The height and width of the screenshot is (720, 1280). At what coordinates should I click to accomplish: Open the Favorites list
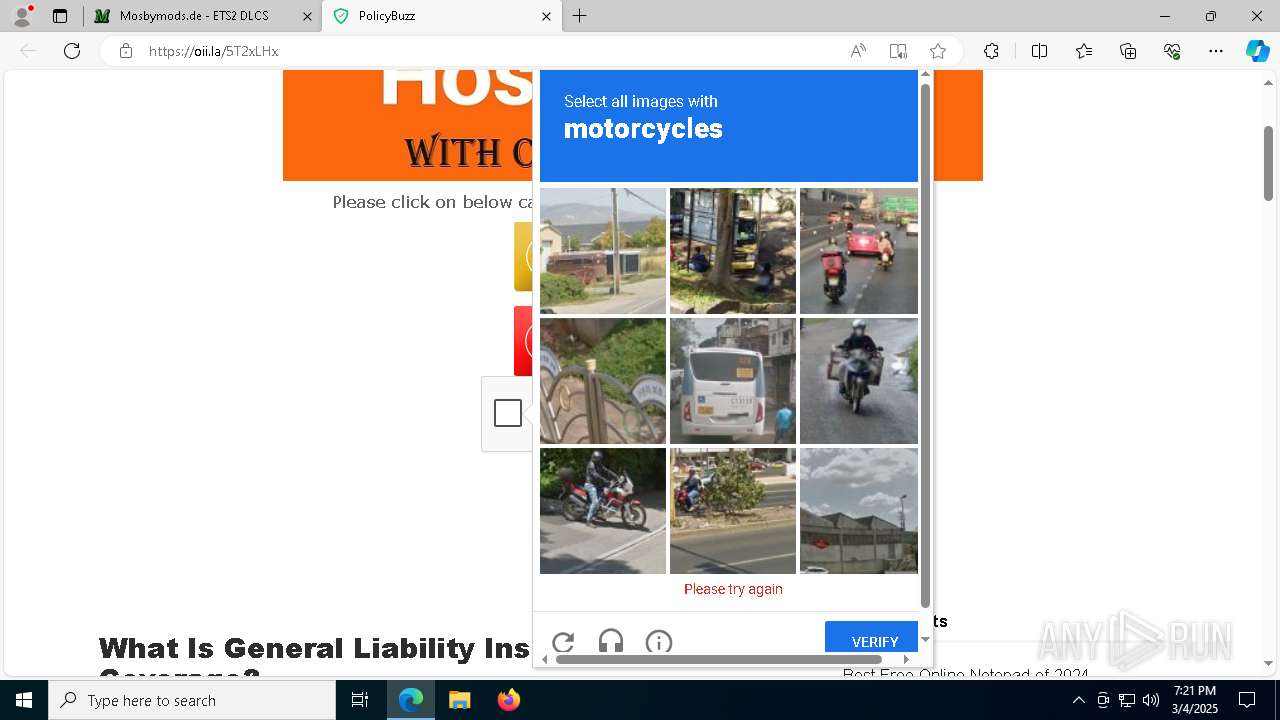(x=1084, y=51)
